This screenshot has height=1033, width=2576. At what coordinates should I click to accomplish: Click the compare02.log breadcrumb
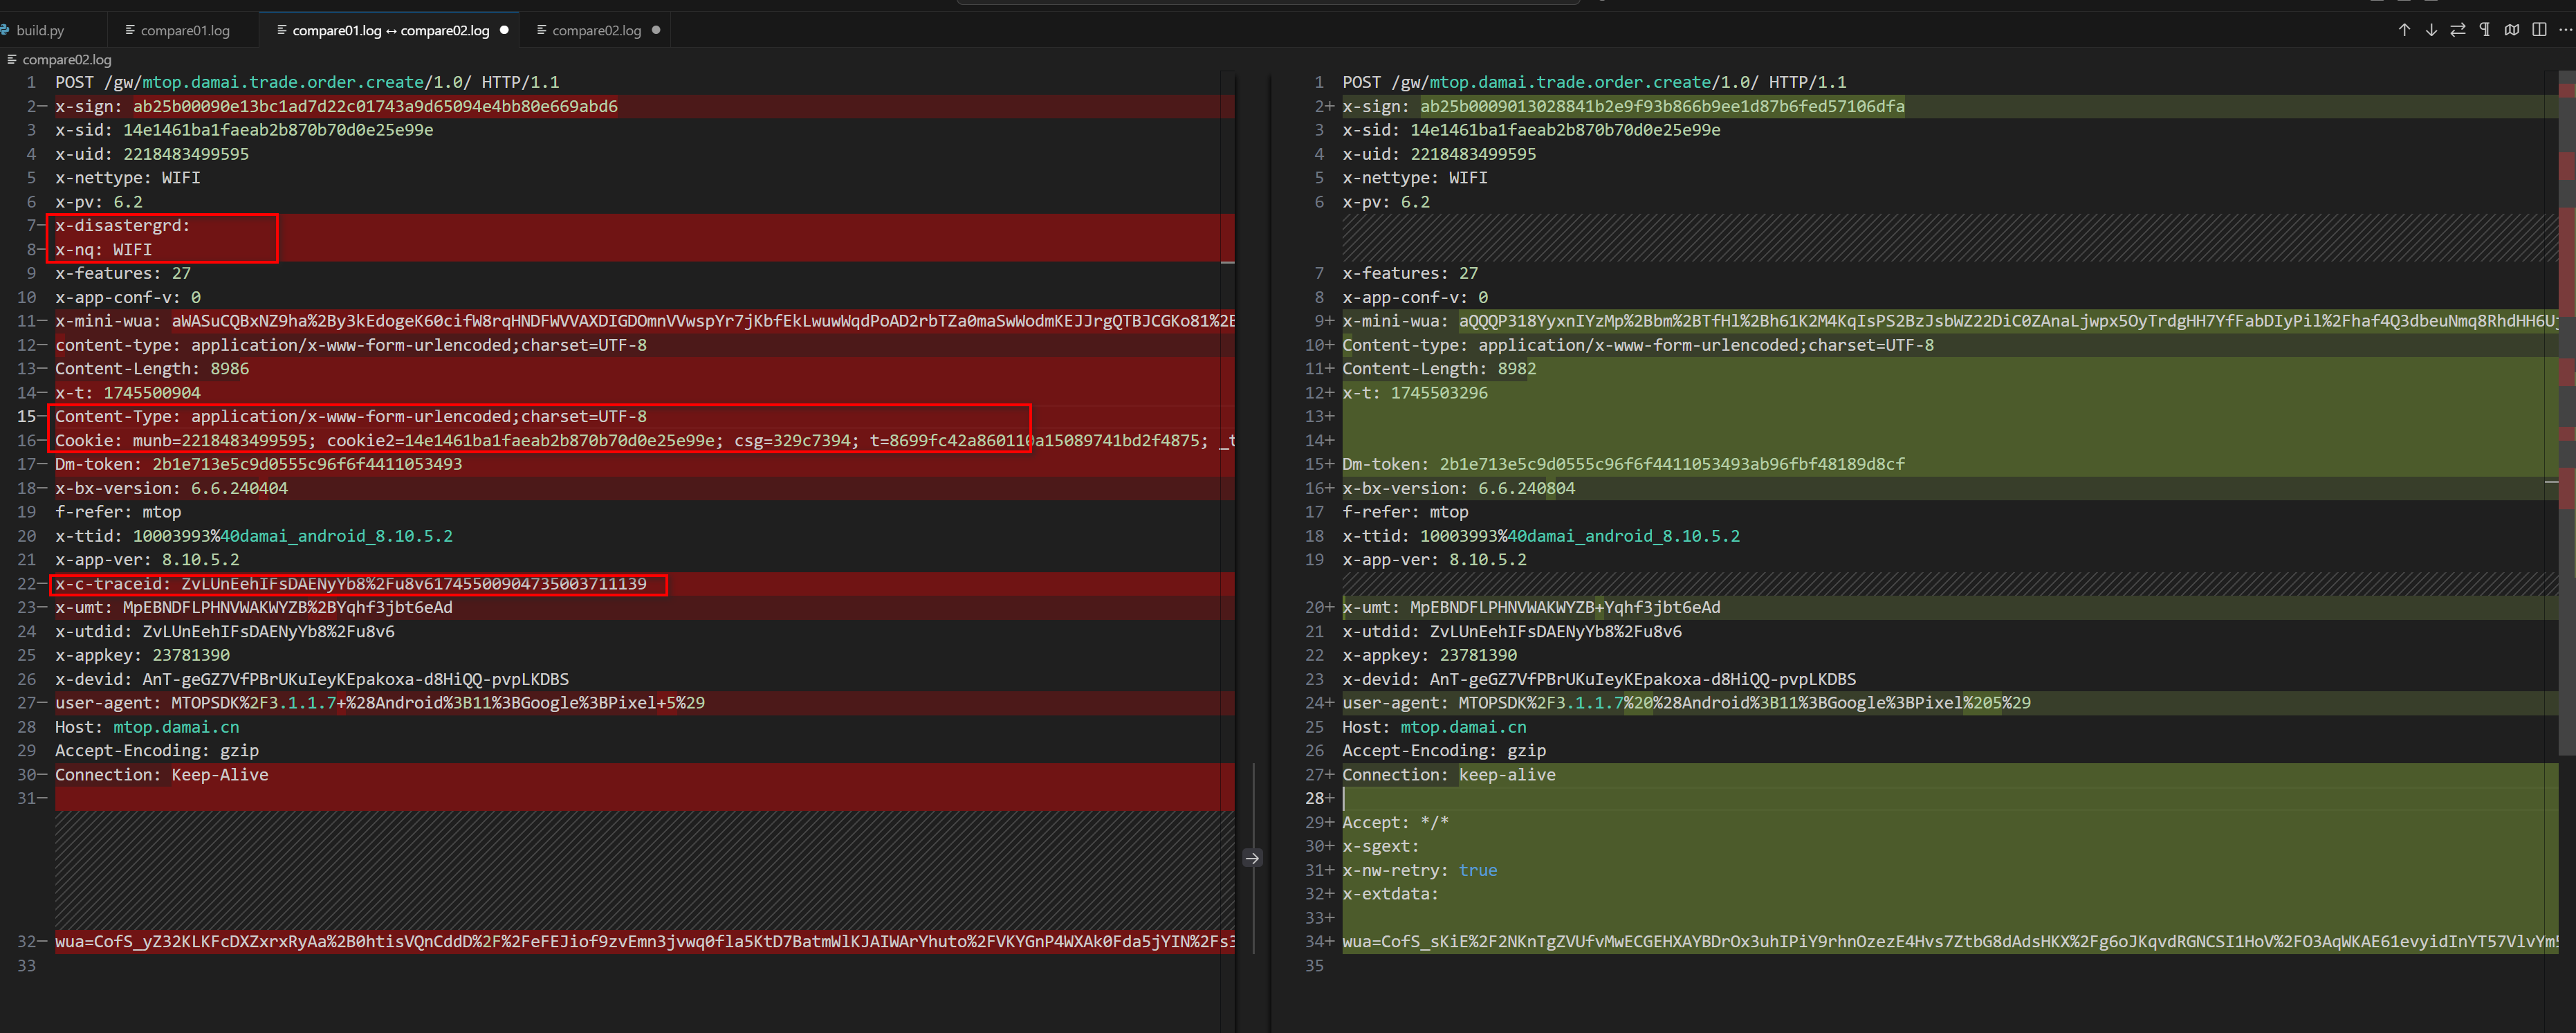[x=66, y=60]
